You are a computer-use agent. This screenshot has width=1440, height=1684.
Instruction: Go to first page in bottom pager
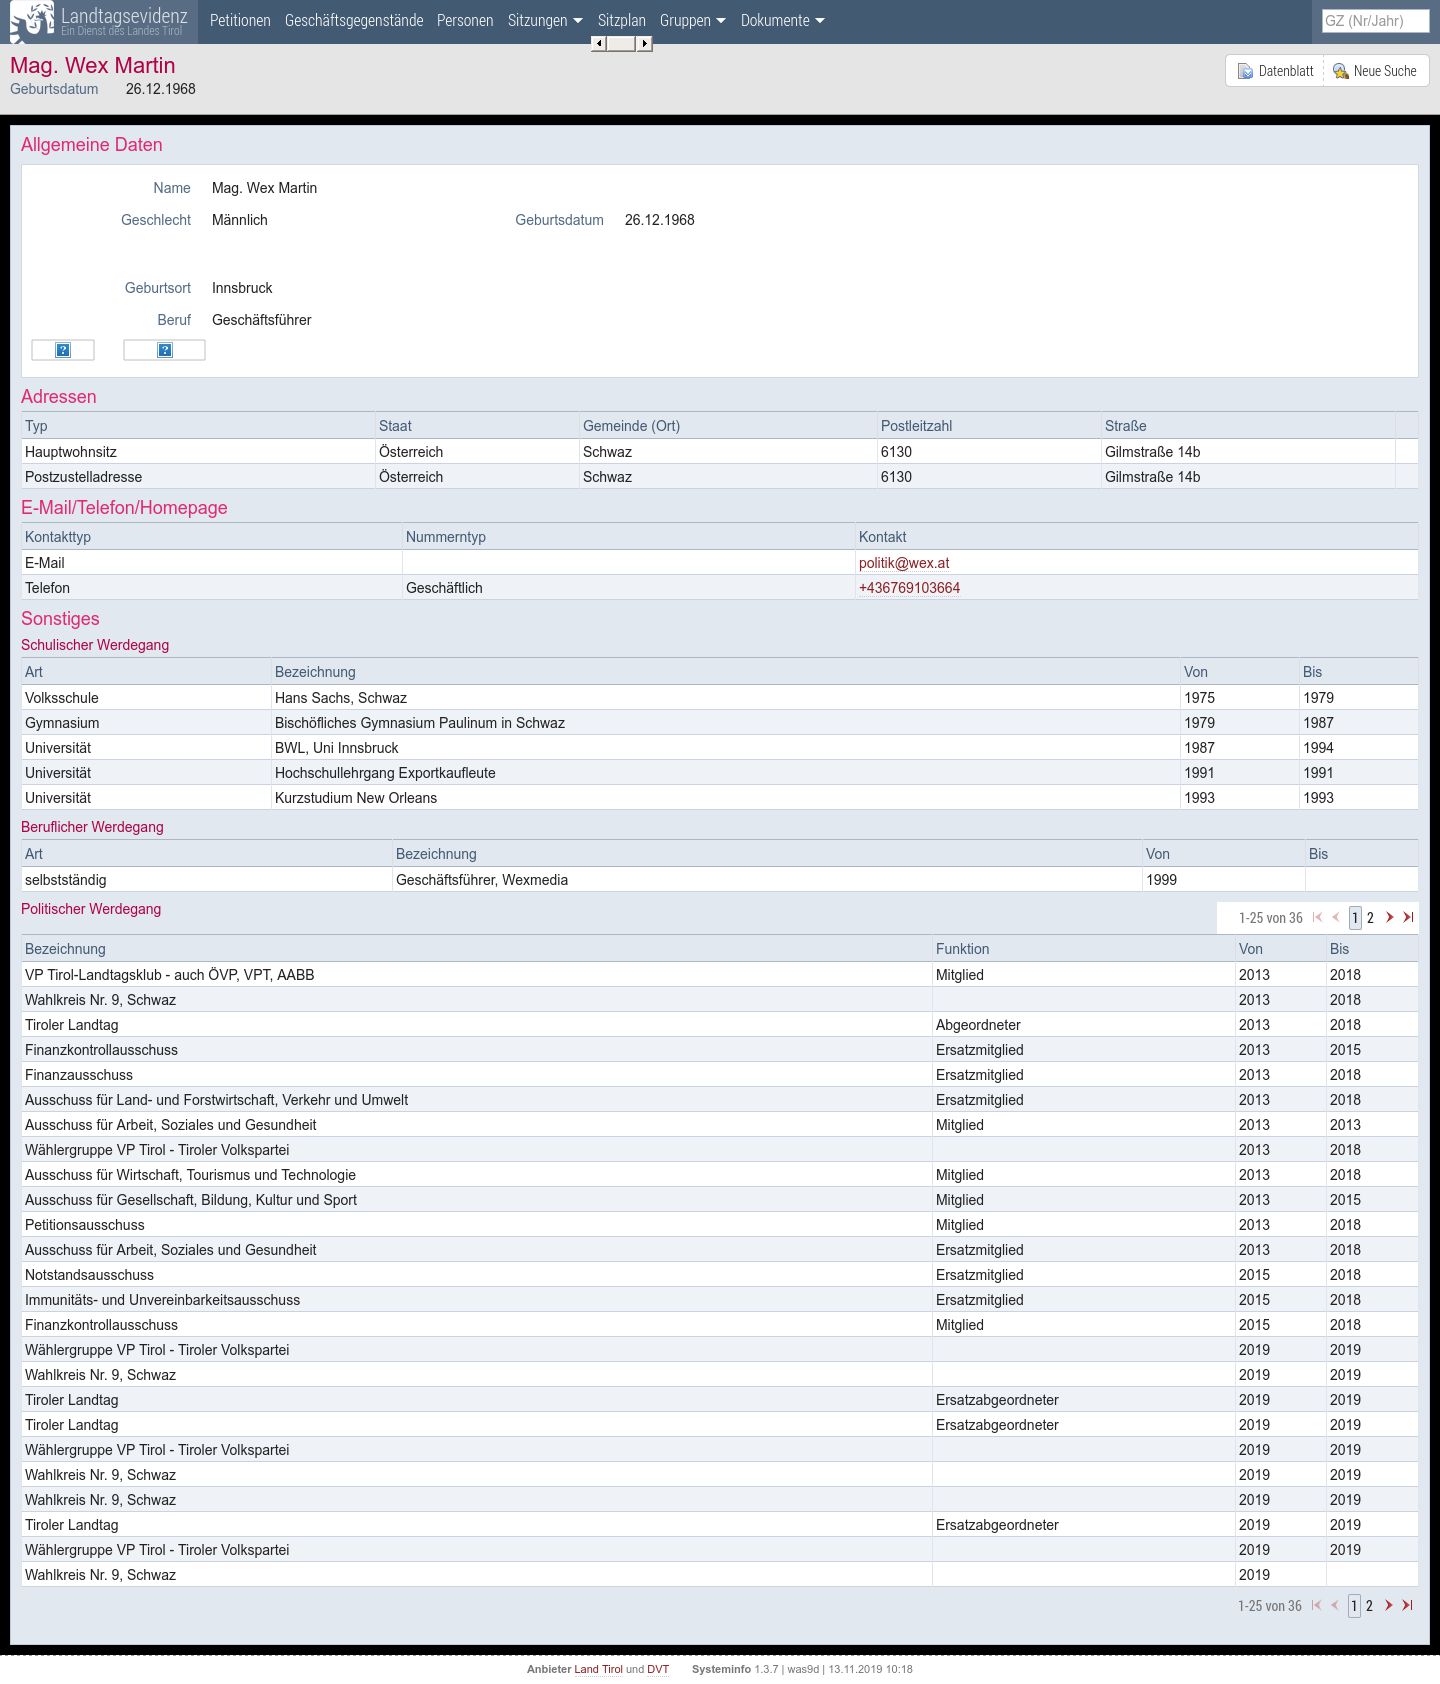1316,1605
